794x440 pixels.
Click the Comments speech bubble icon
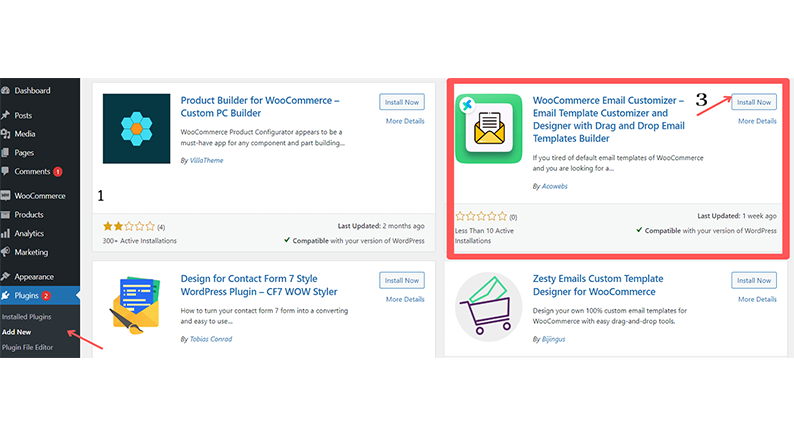point(6,172)
